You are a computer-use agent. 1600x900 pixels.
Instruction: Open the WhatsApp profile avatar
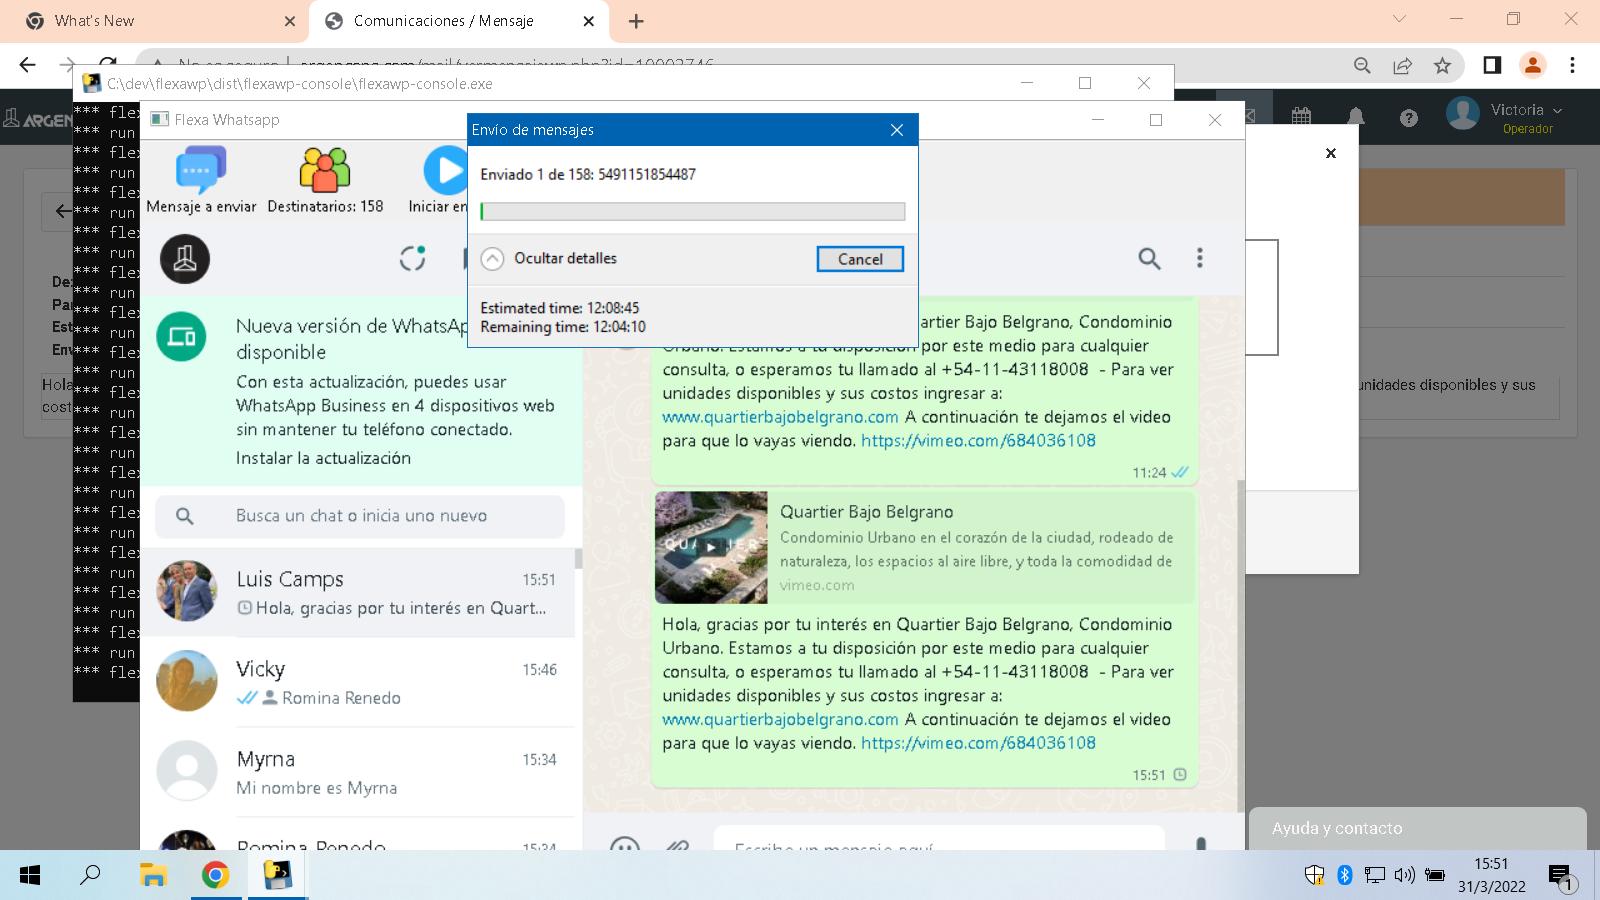pos(185,259)
